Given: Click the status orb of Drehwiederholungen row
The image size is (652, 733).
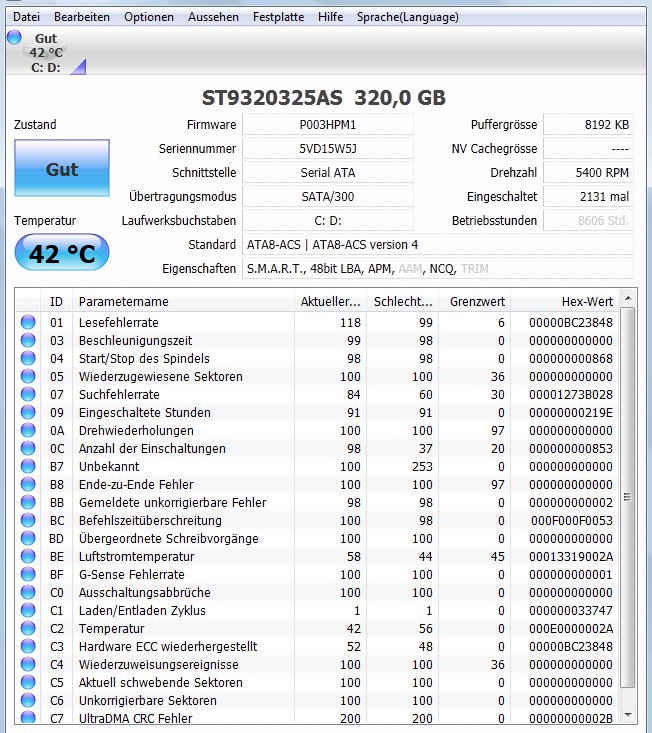Looking at the screenshot, I should [28, 430].
